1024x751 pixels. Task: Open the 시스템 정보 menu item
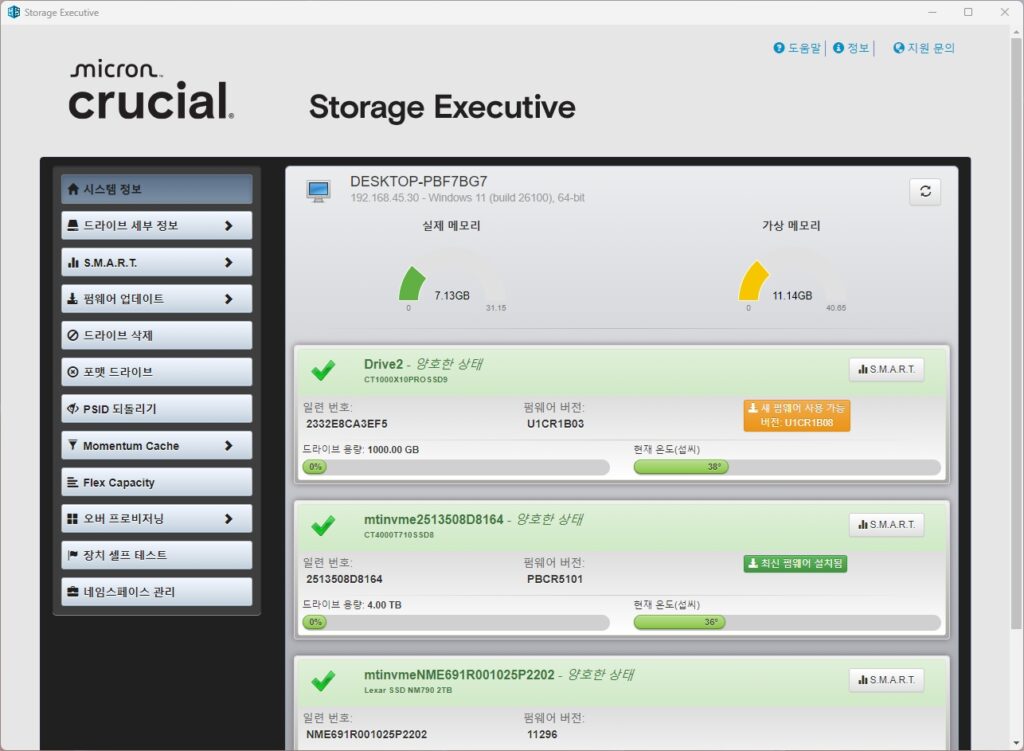click(157, 189)
